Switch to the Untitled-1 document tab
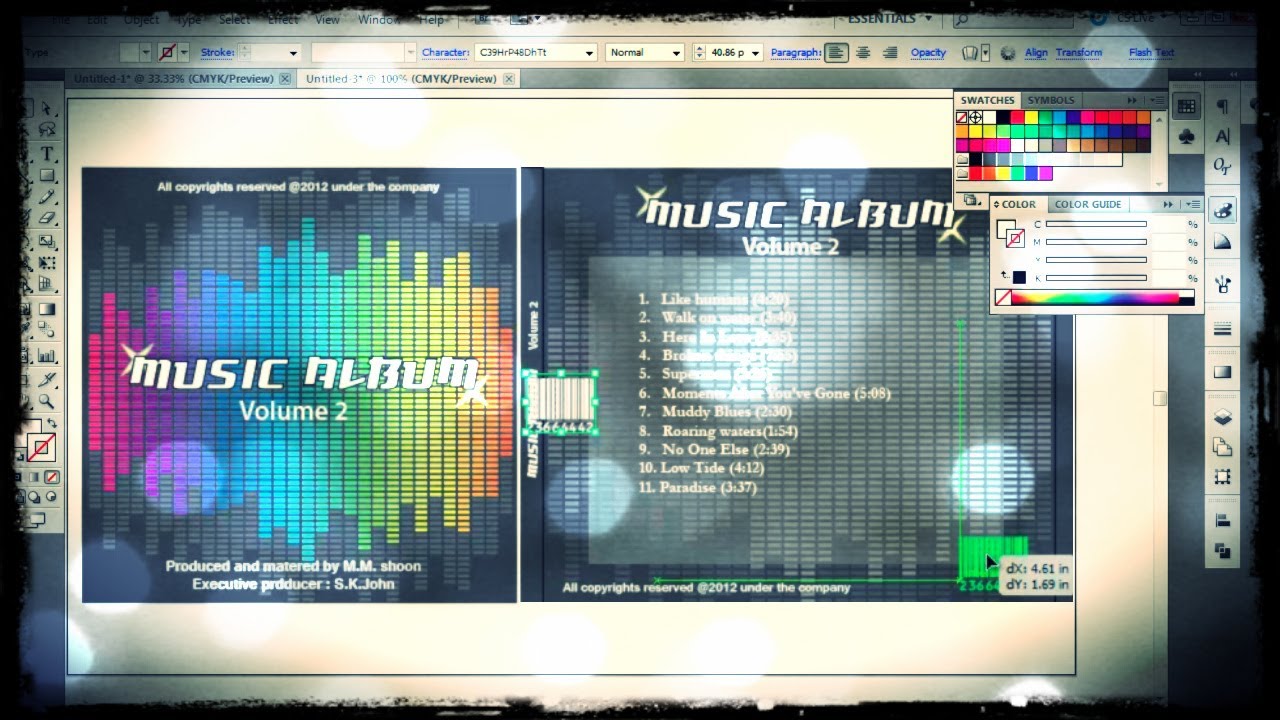The height and width of the screenshot is (720, 1280). (x=180, y=79)
